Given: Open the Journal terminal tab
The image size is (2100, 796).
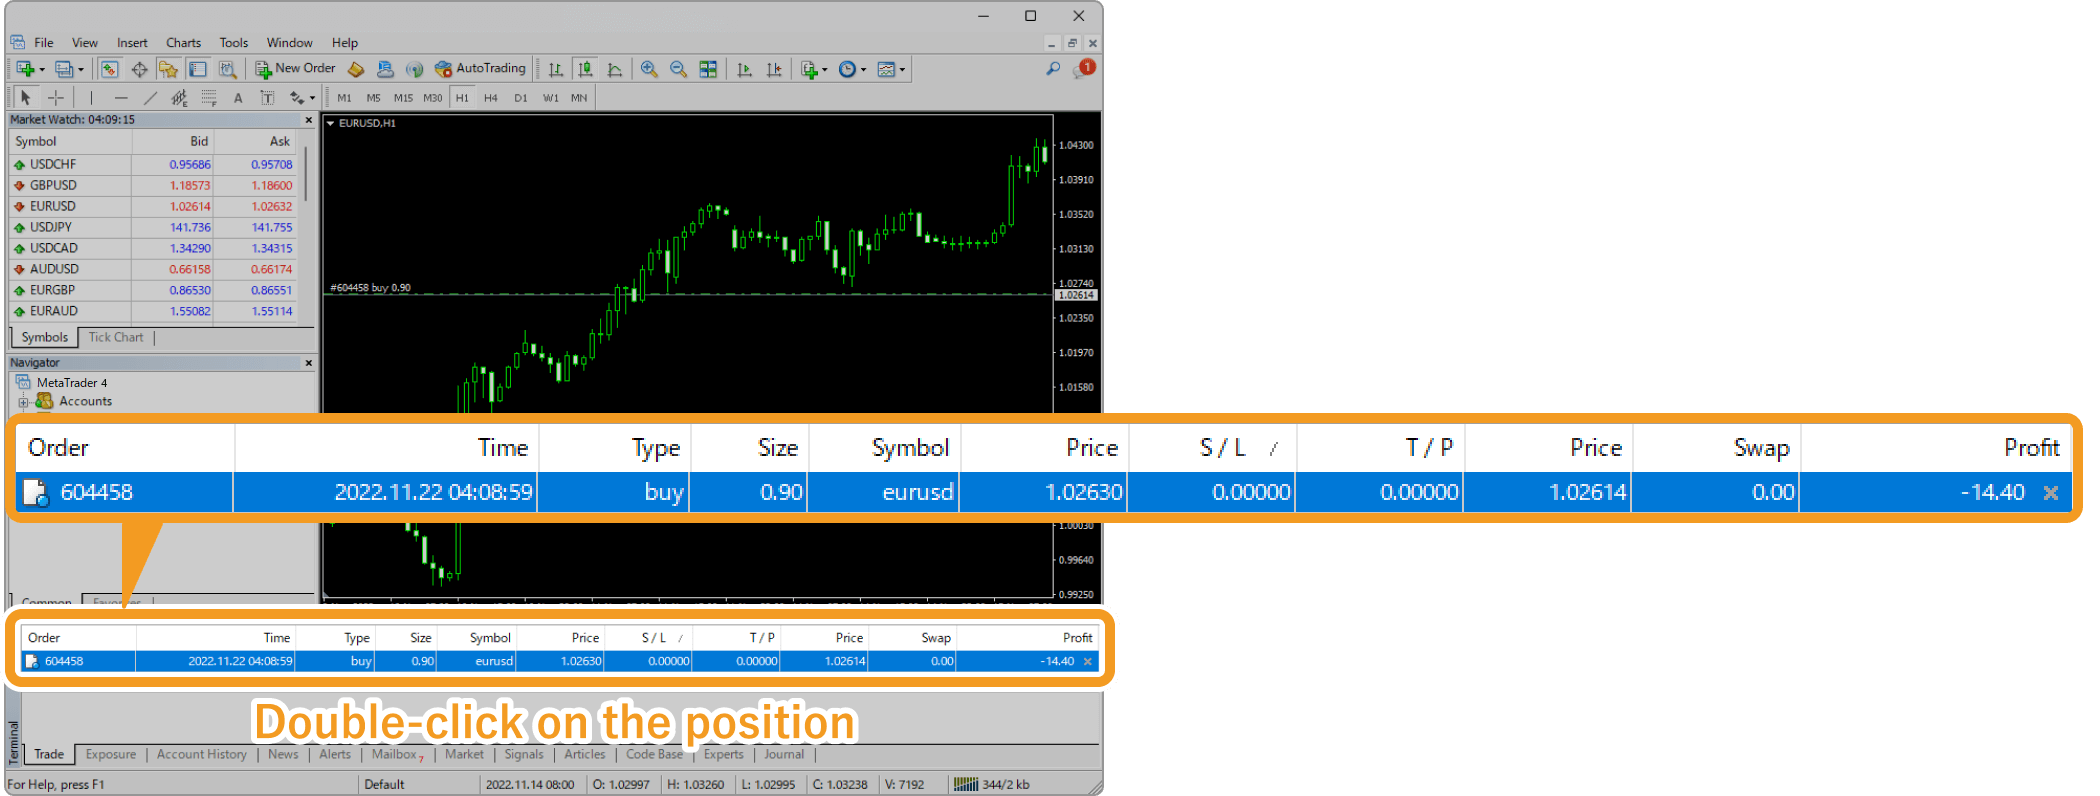Looking at the screenshot, I should coord(784,754).
